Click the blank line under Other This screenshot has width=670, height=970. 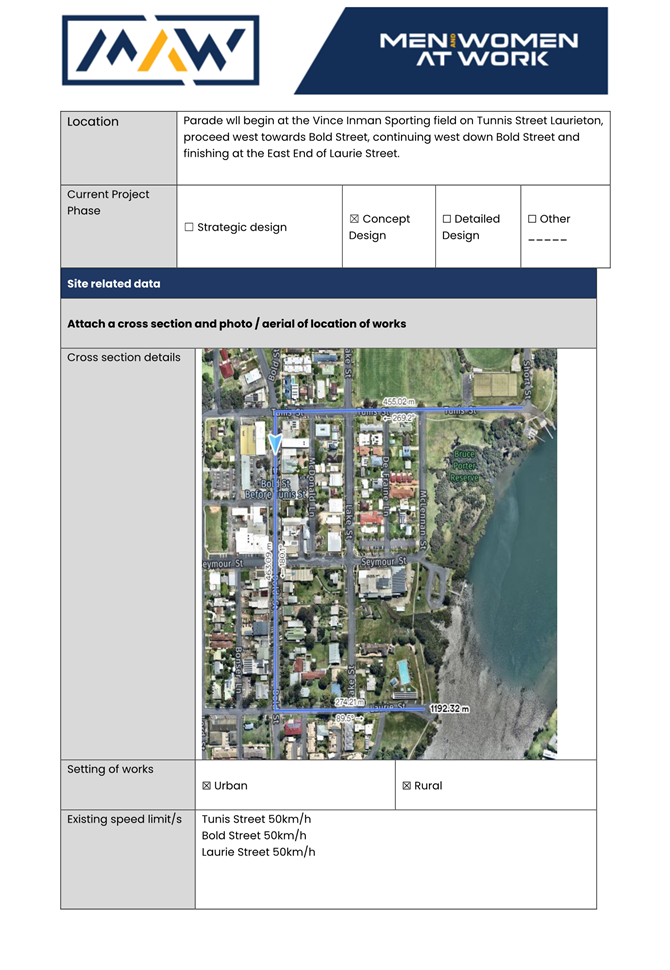click(x=547, y=240)
